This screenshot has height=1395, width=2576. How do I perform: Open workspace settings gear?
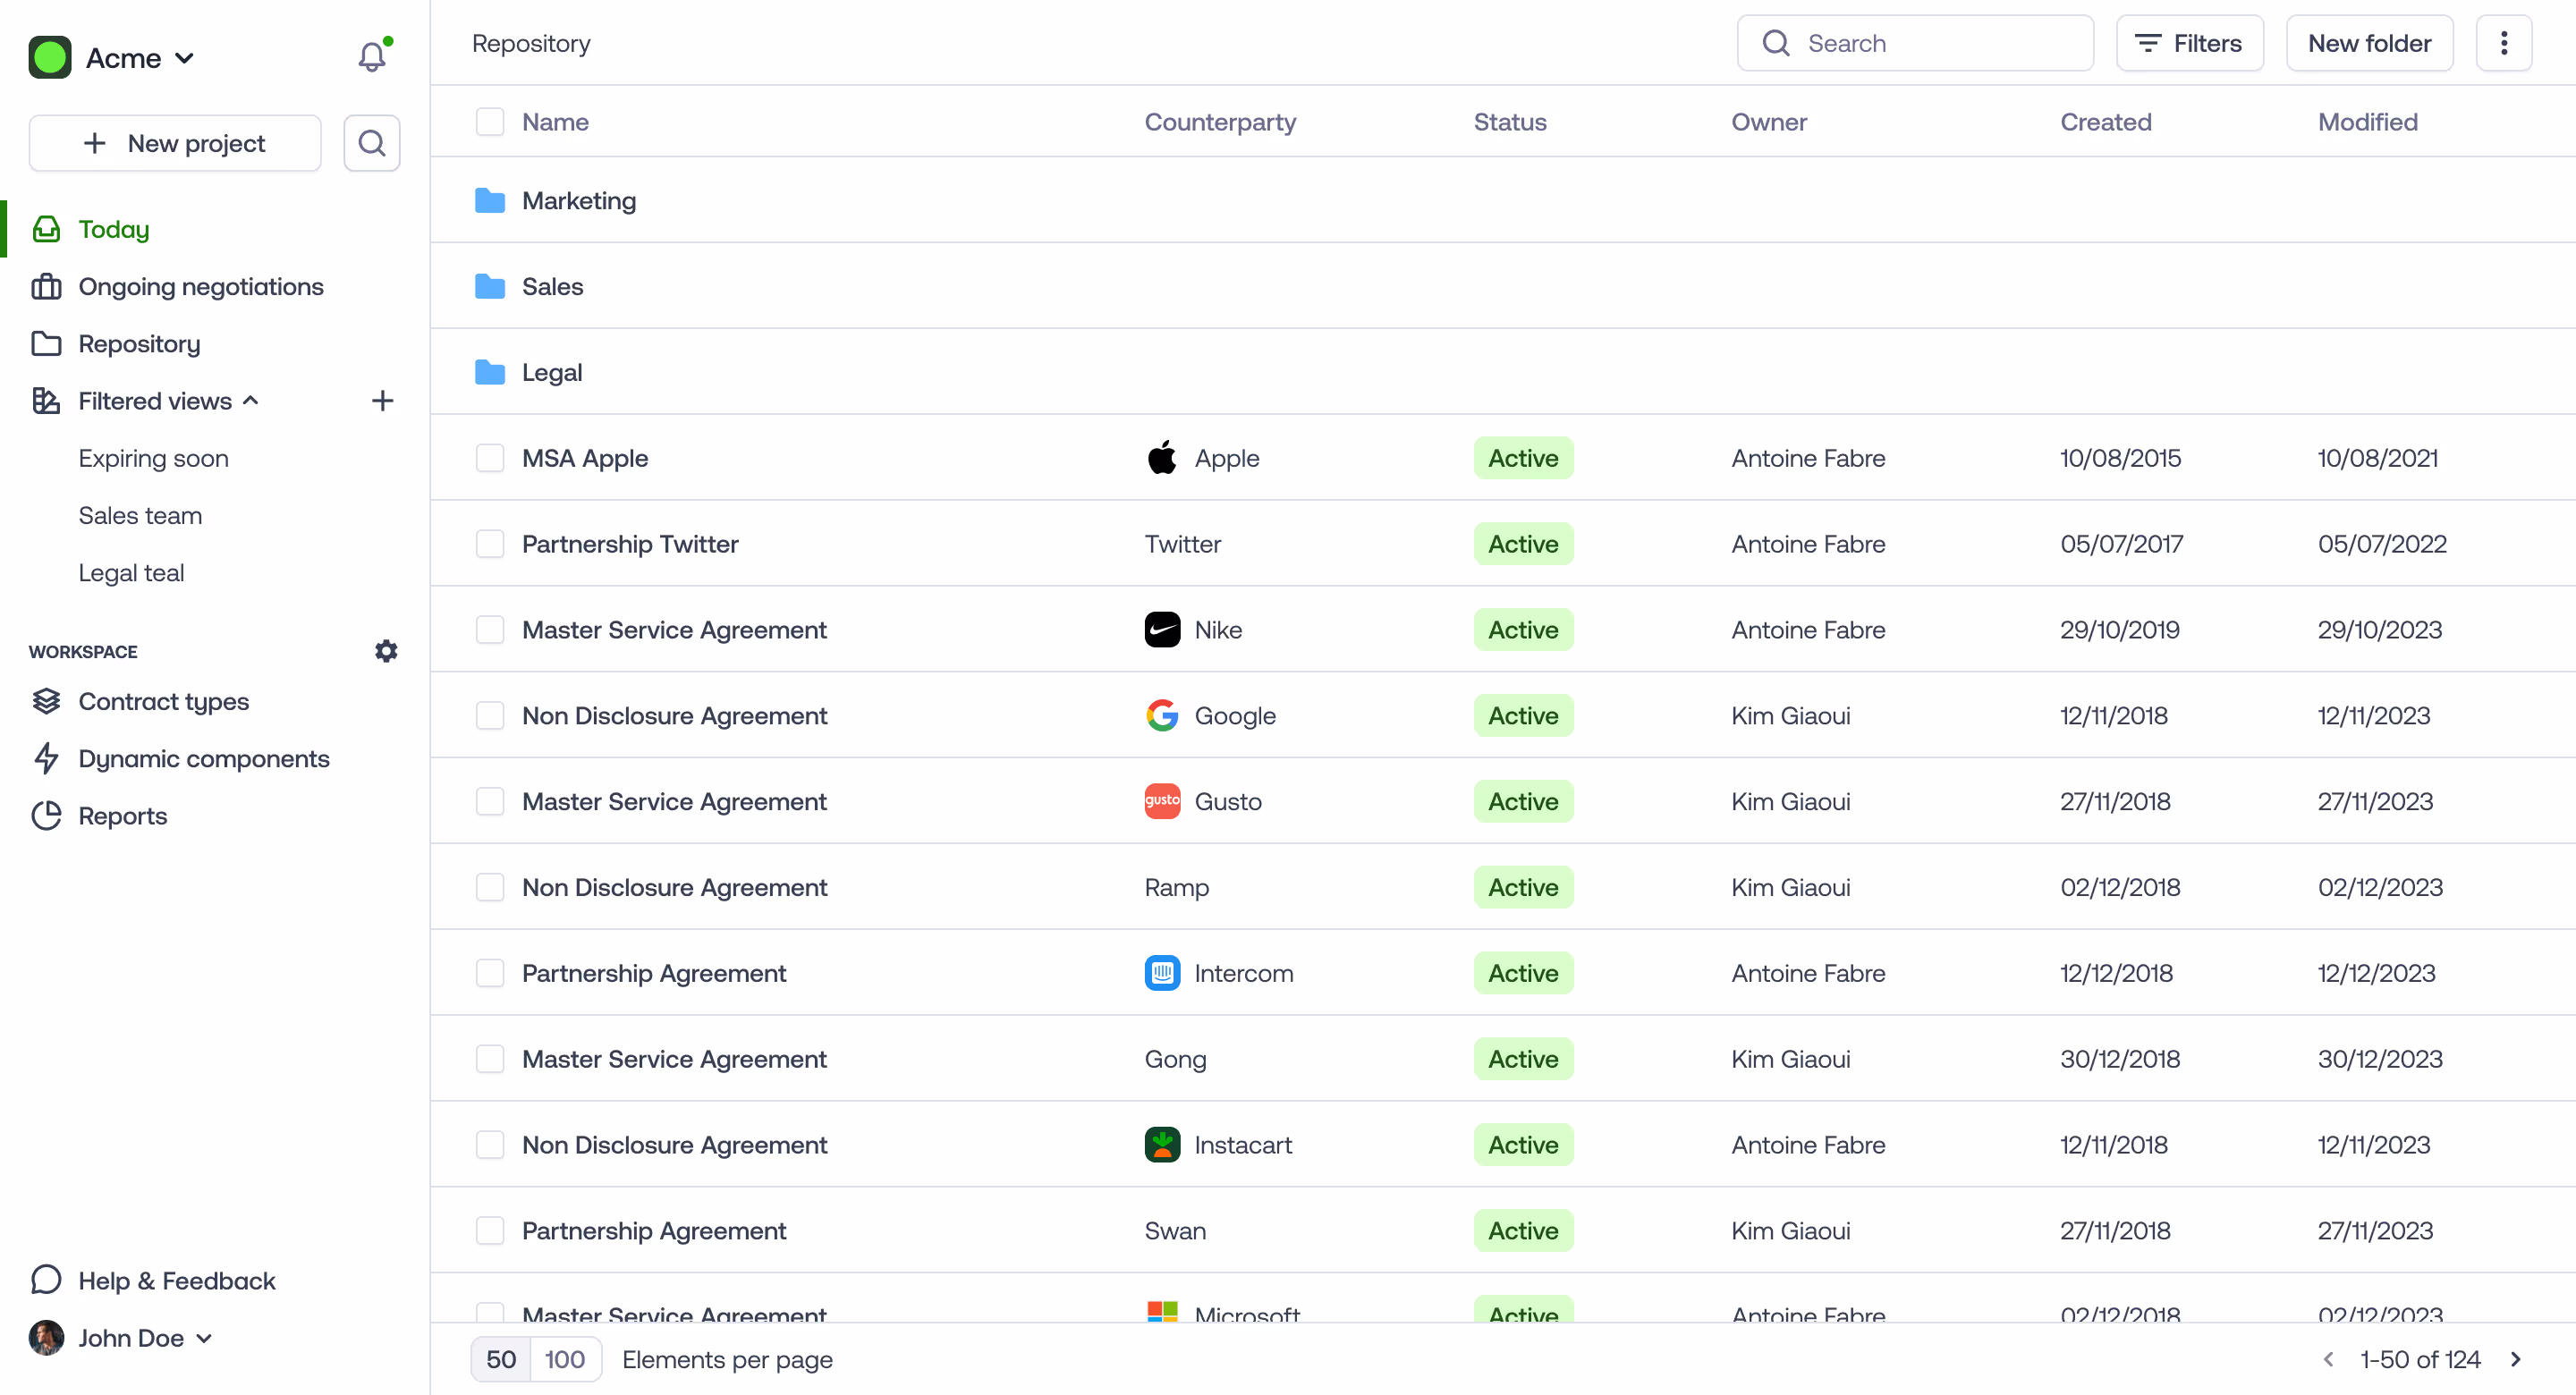point(386,651)
